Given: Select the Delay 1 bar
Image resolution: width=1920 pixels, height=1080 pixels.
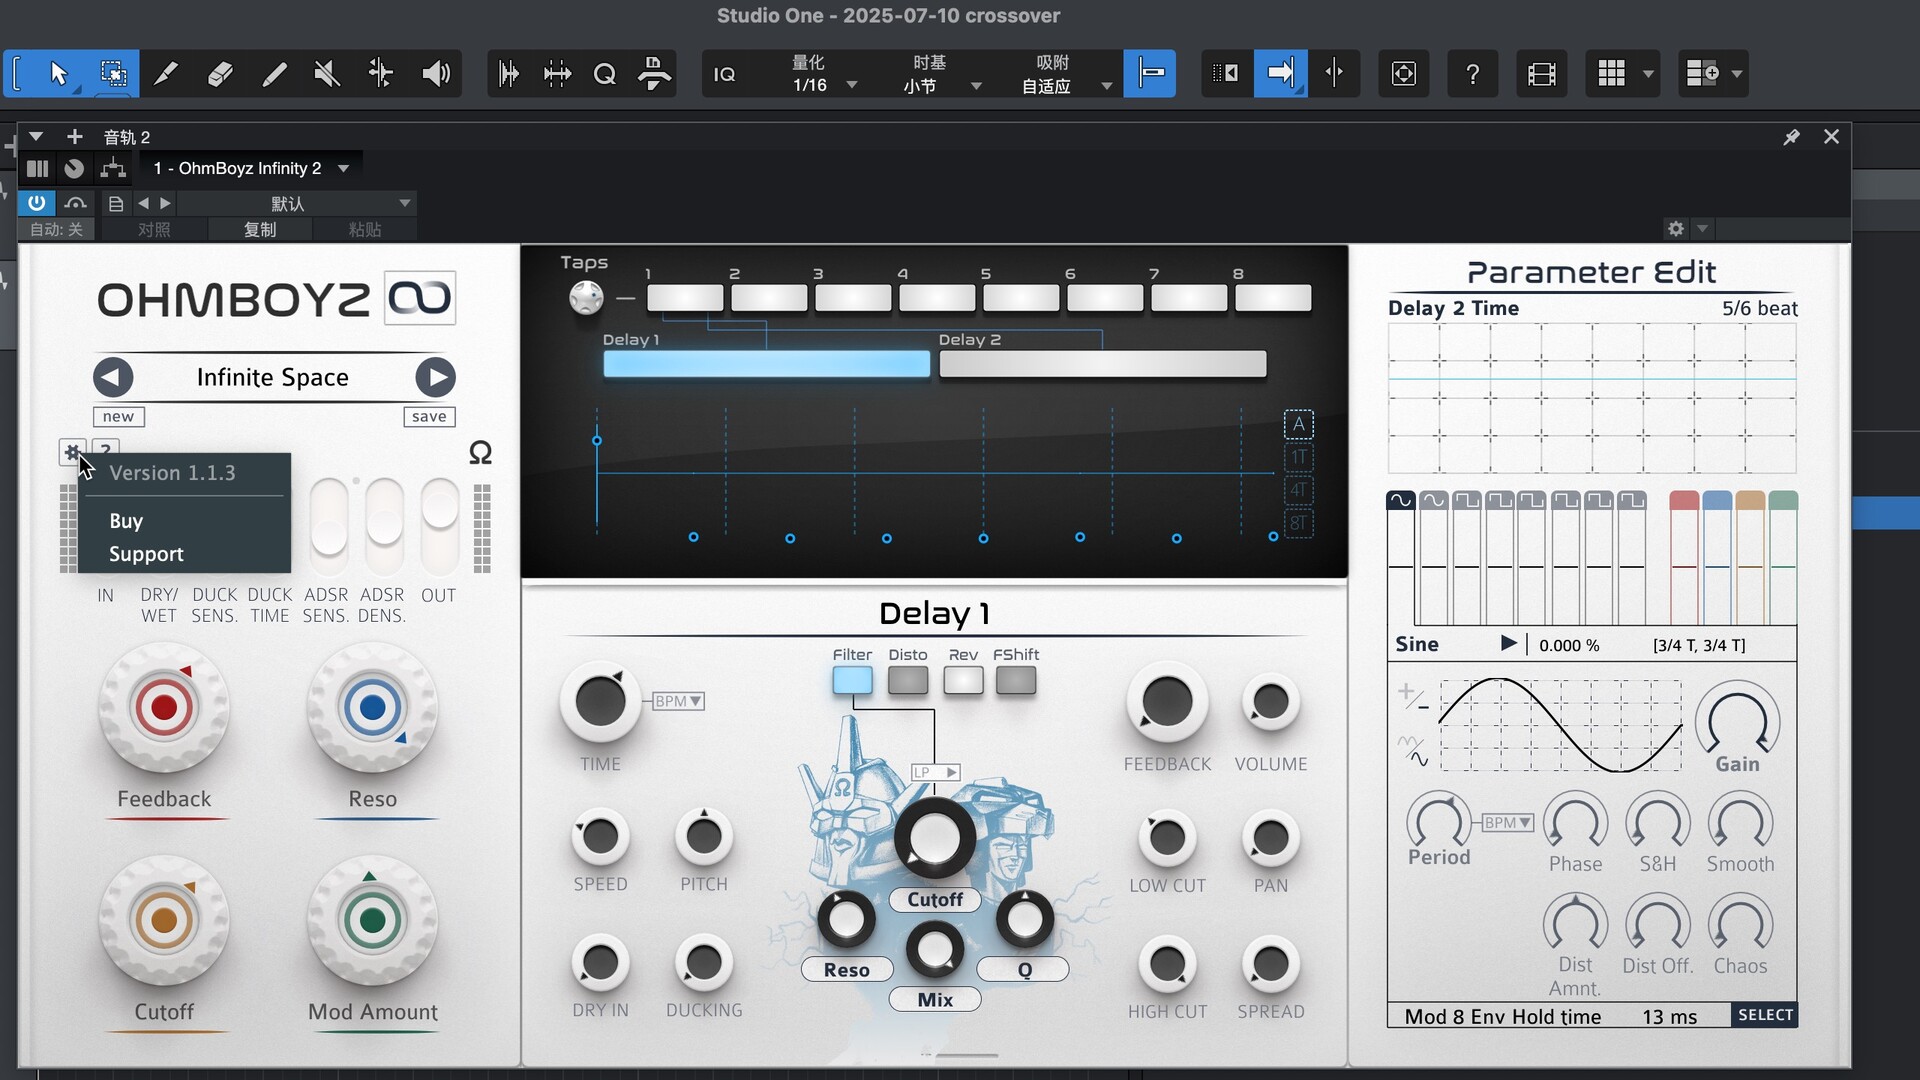Looking at the screenshot, I should [766, 364].
